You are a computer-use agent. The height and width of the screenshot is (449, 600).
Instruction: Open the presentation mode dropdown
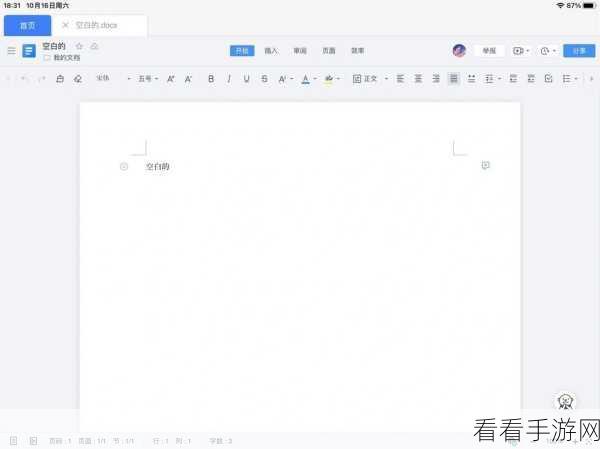(521, 51)
